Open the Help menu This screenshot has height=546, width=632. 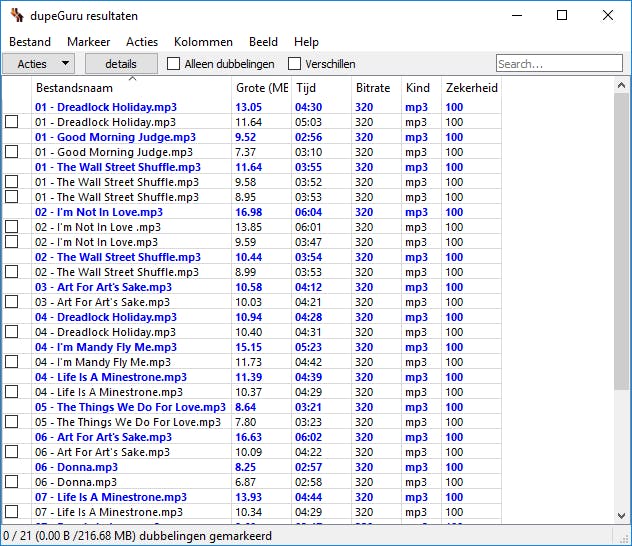click(306, 42)
